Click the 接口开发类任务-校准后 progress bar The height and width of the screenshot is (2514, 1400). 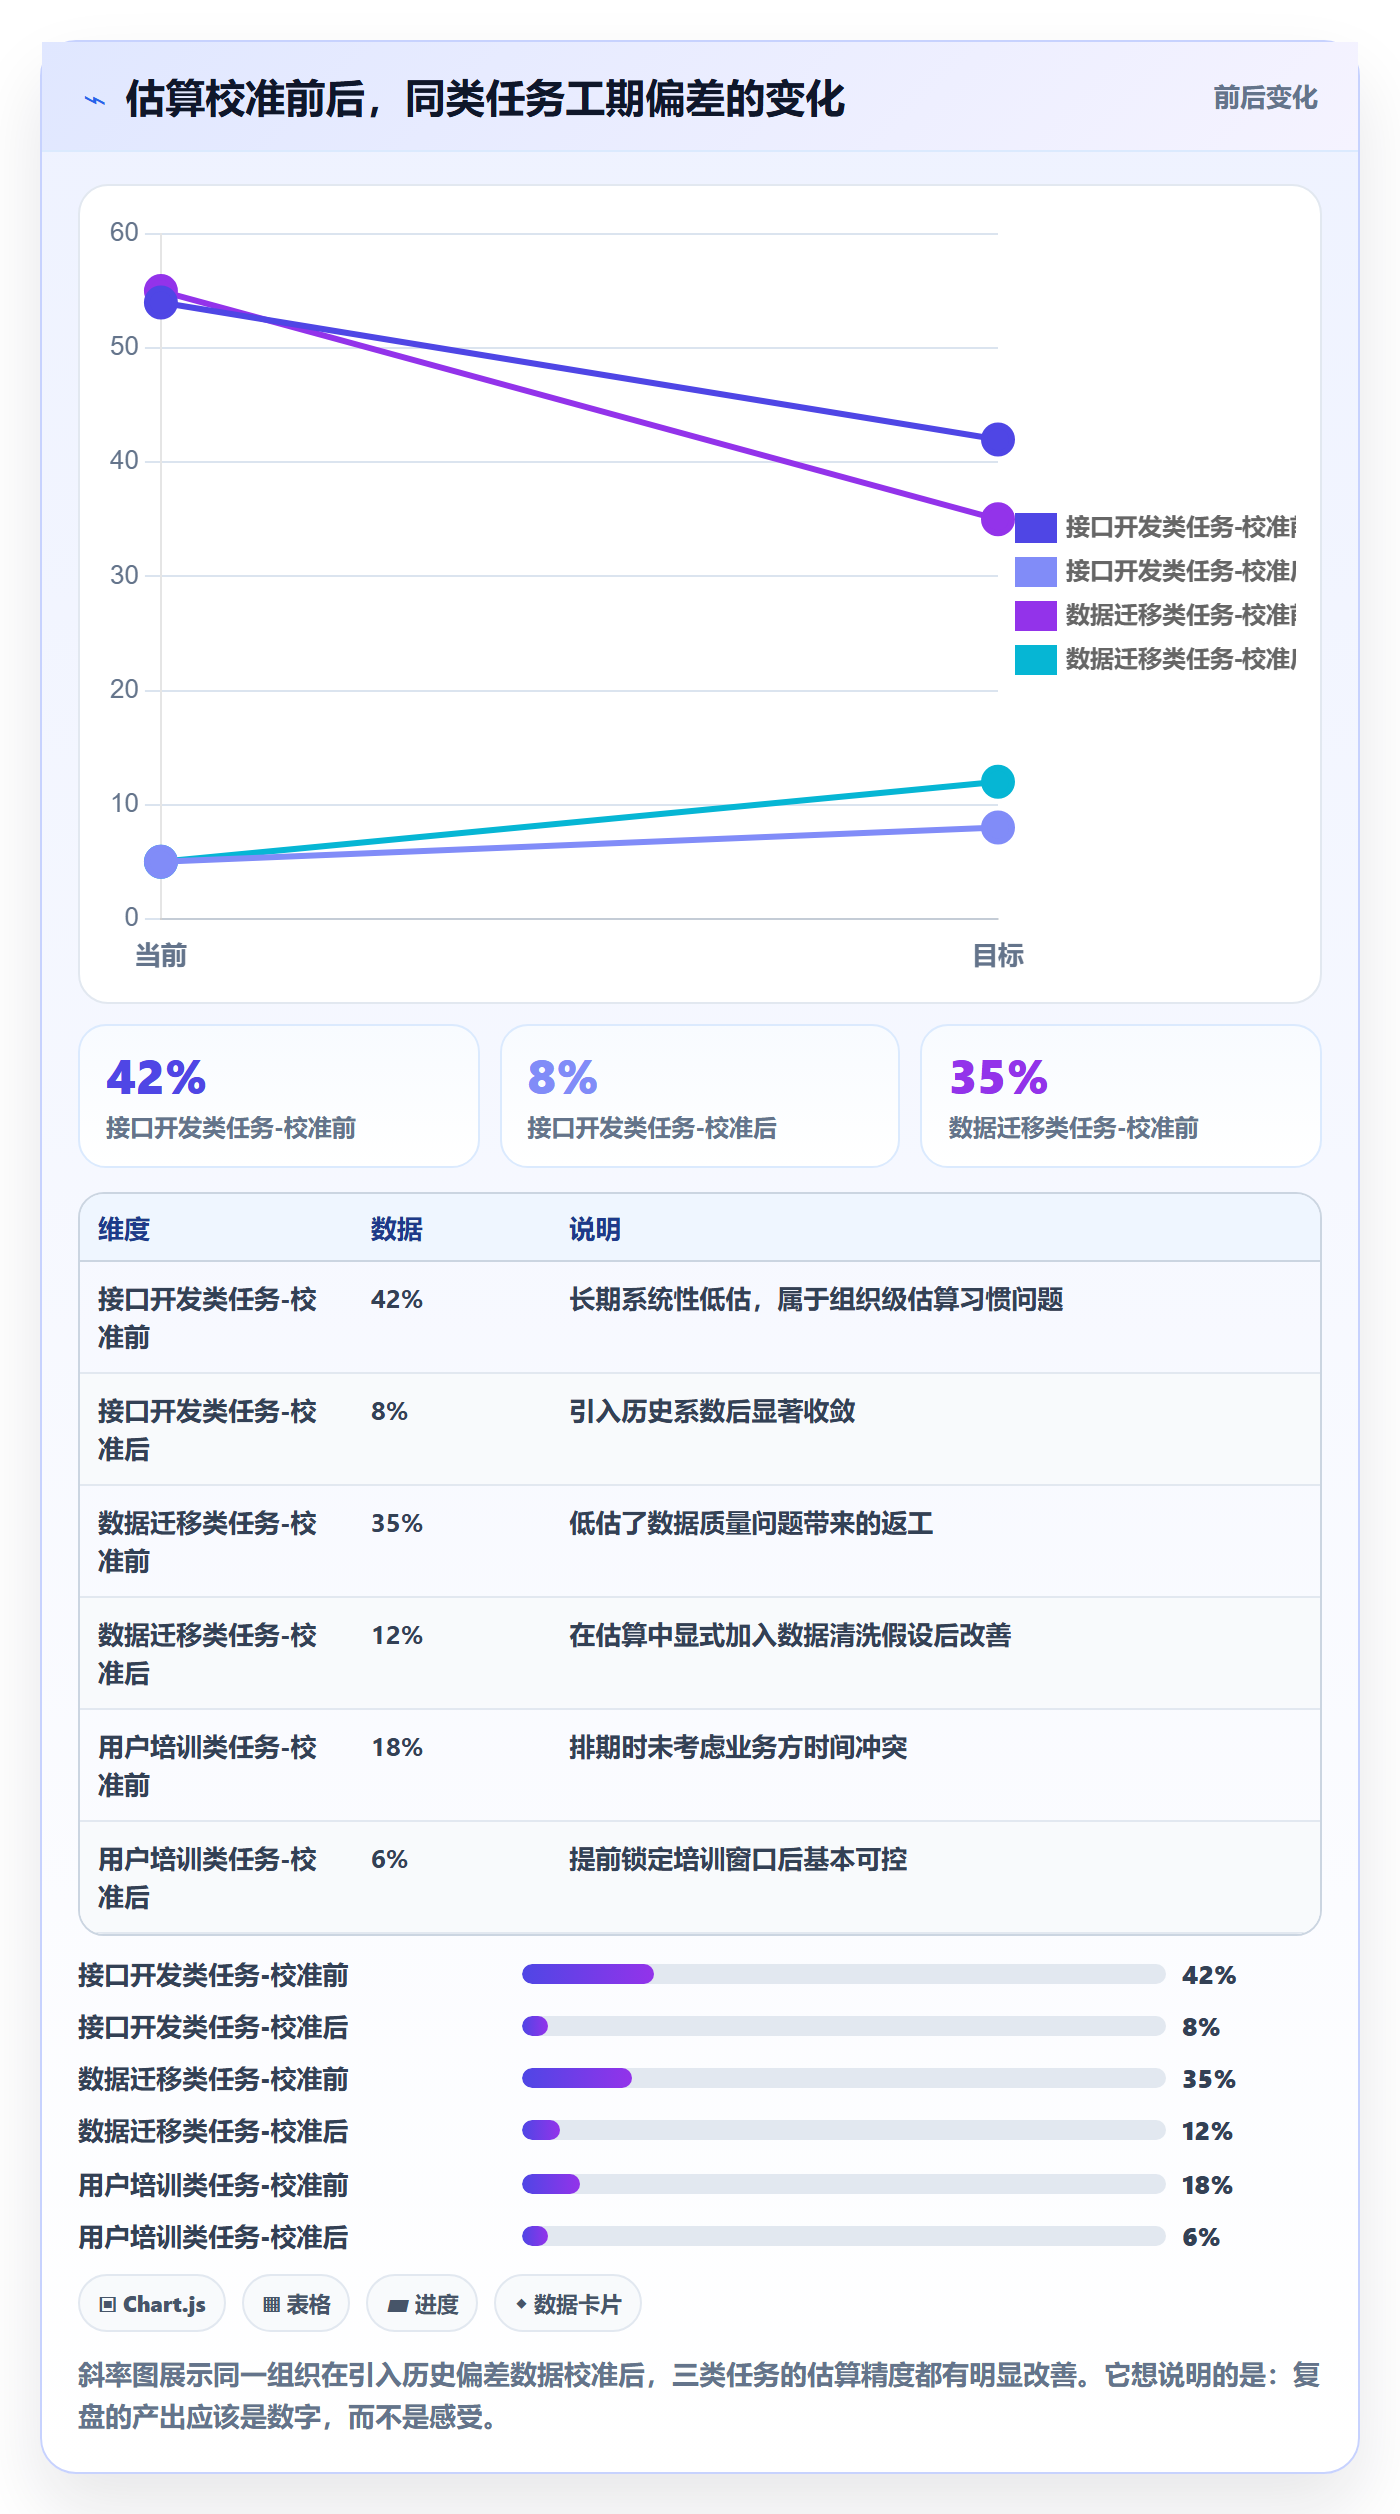point(843,2026)
